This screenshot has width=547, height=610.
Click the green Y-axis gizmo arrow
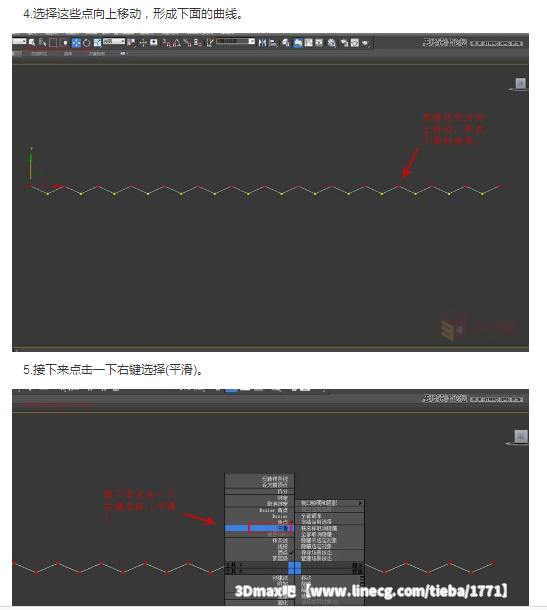(x=31, y=156)
